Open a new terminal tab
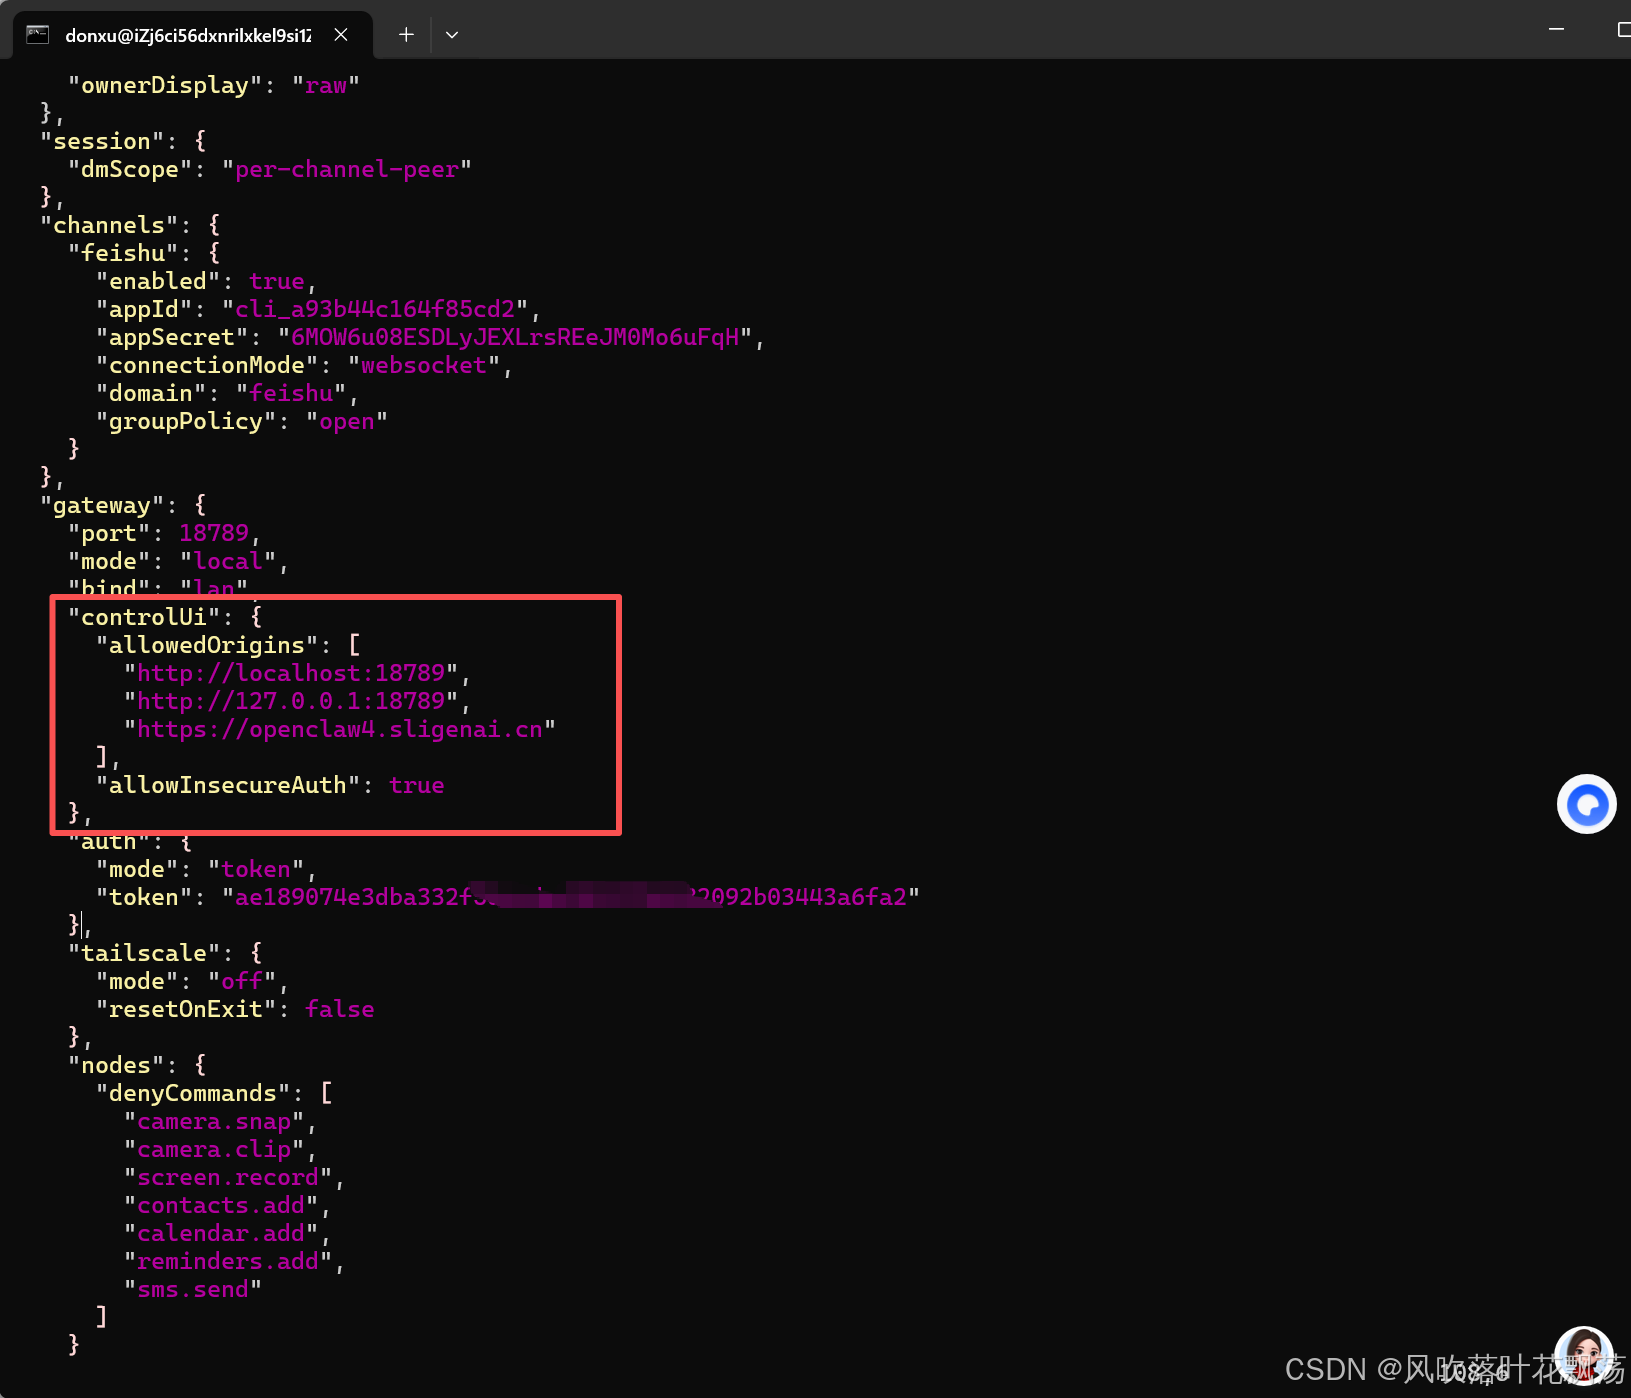Screen dimensions: 1631x1398 pos(406,35)
